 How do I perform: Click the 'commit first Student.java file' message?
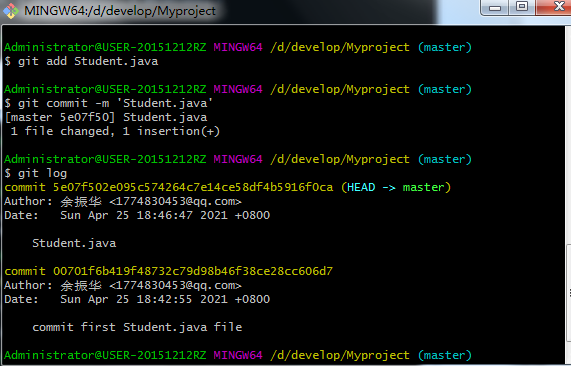point(137,327)
